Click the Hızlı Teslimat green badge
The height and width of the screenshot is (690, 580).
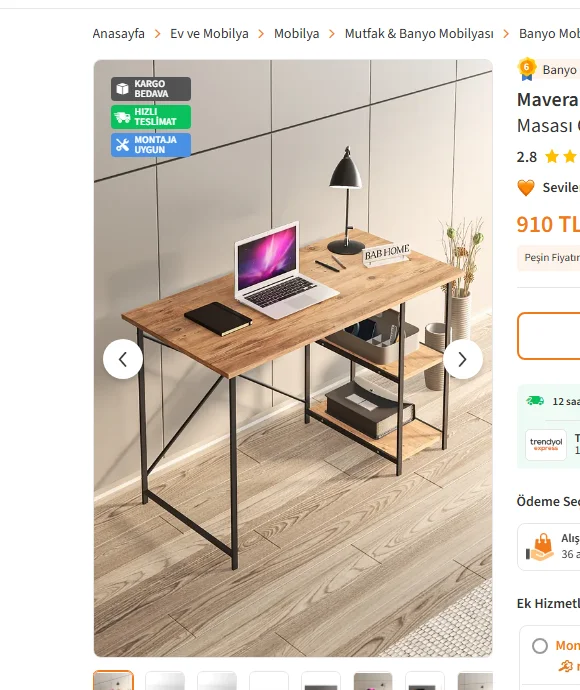tap(151, 117)
